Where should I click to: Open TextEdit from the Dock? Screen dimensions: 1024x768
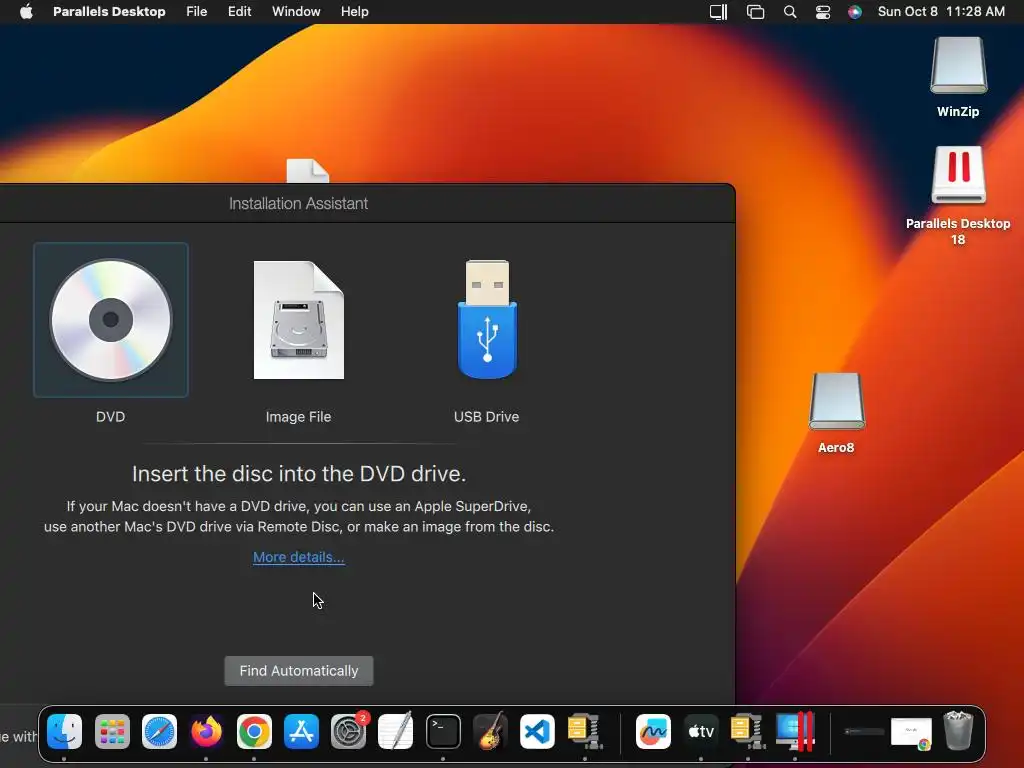[396, 731]
